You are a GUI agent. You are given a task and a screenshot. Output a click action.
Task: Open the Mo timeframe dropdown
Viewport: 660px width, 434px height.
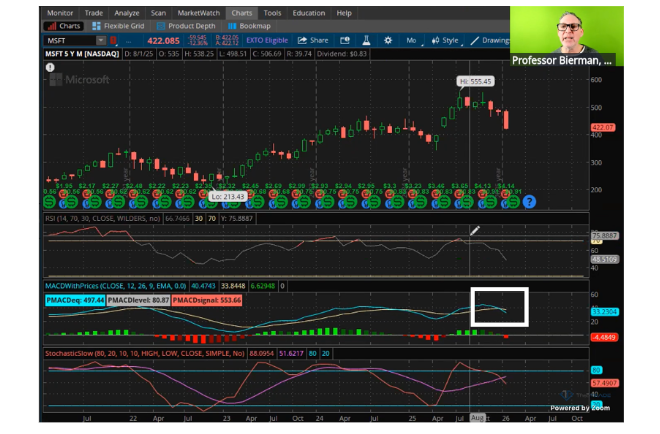point(414,40)
